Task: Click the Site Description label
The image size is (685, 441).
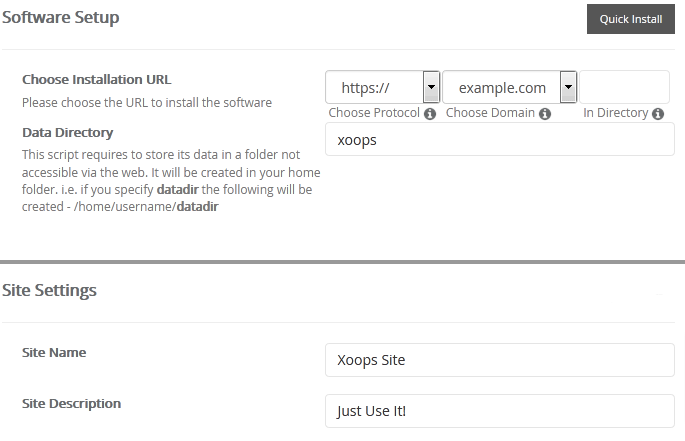Action: (x=71, y=404)
